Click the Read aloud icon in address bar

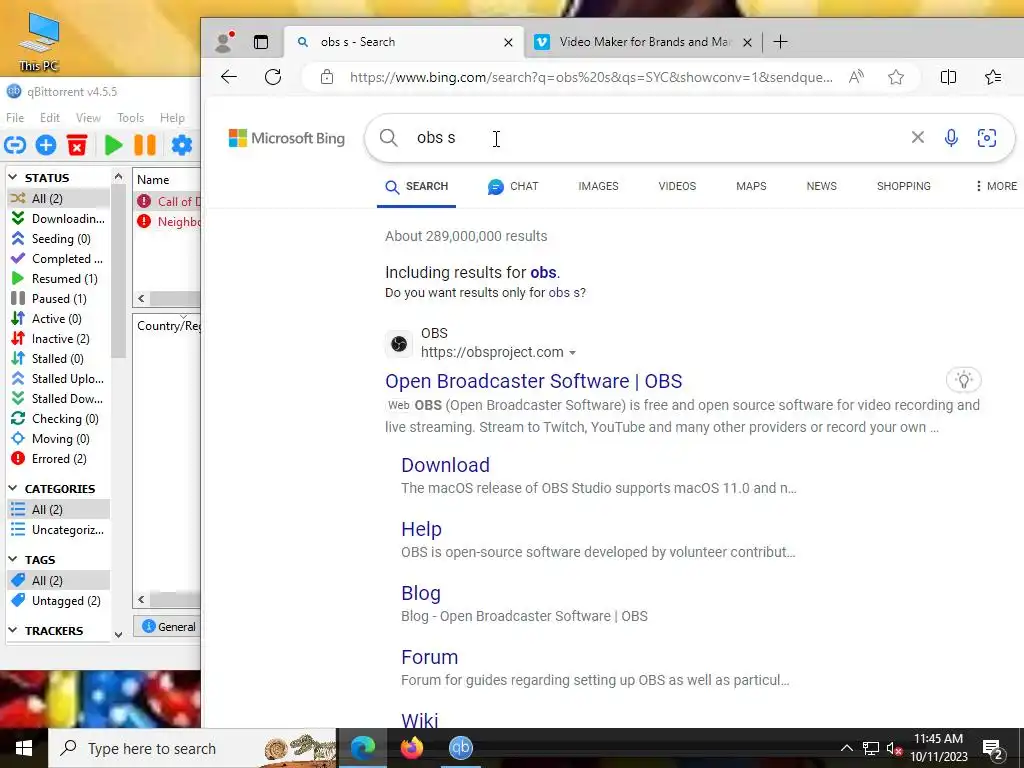tap(856, 77)
